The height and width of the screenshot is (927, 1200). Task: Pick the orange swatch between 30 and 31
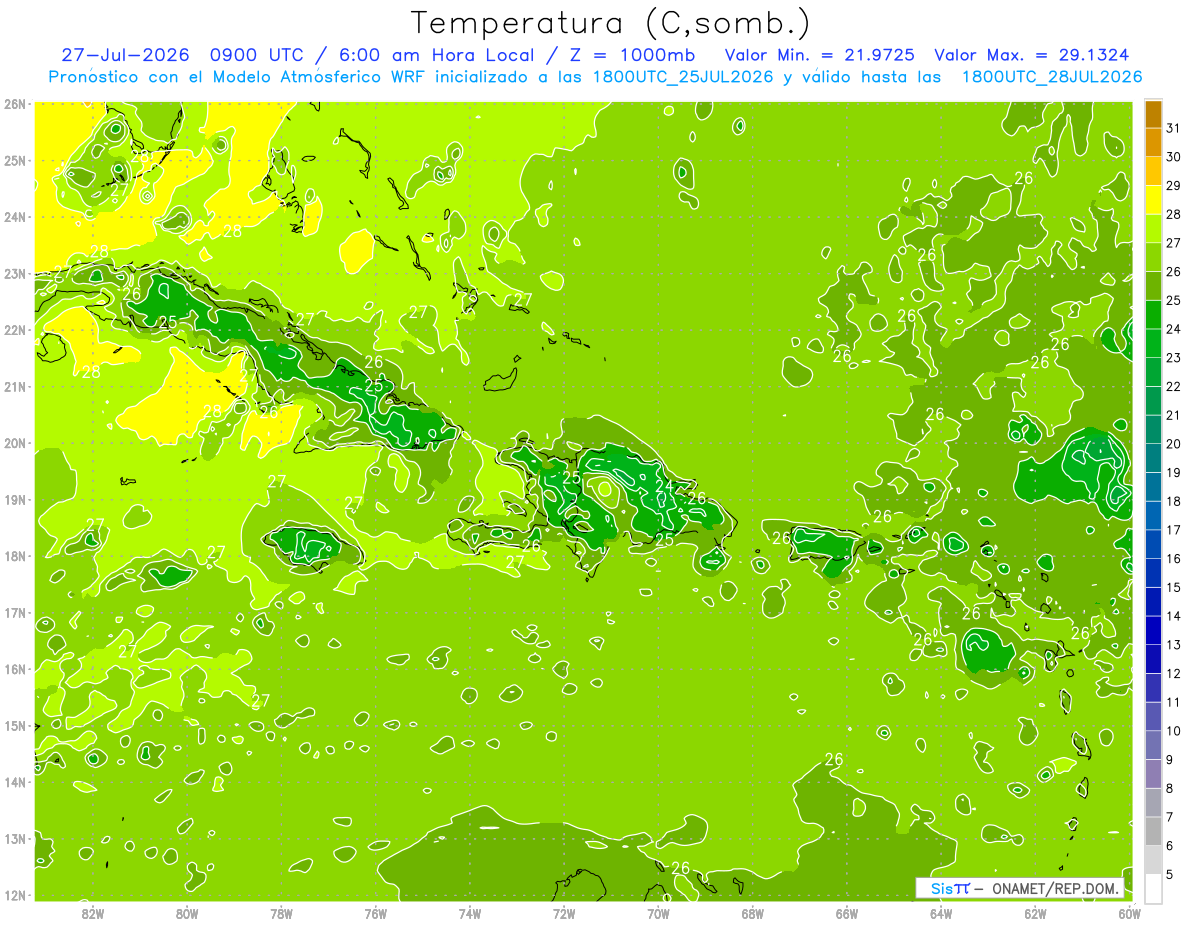click(1153, 143)
